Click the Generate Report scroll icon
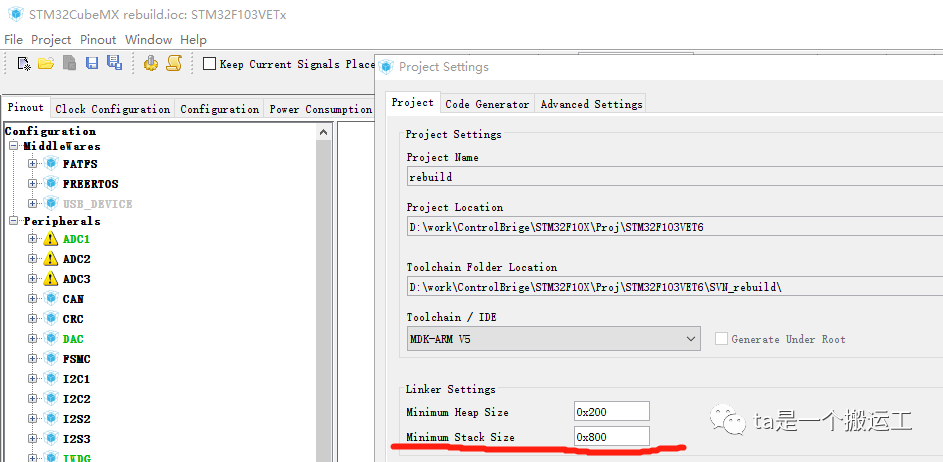This screenshot has width=943, height=462. (x=174, y=63)
